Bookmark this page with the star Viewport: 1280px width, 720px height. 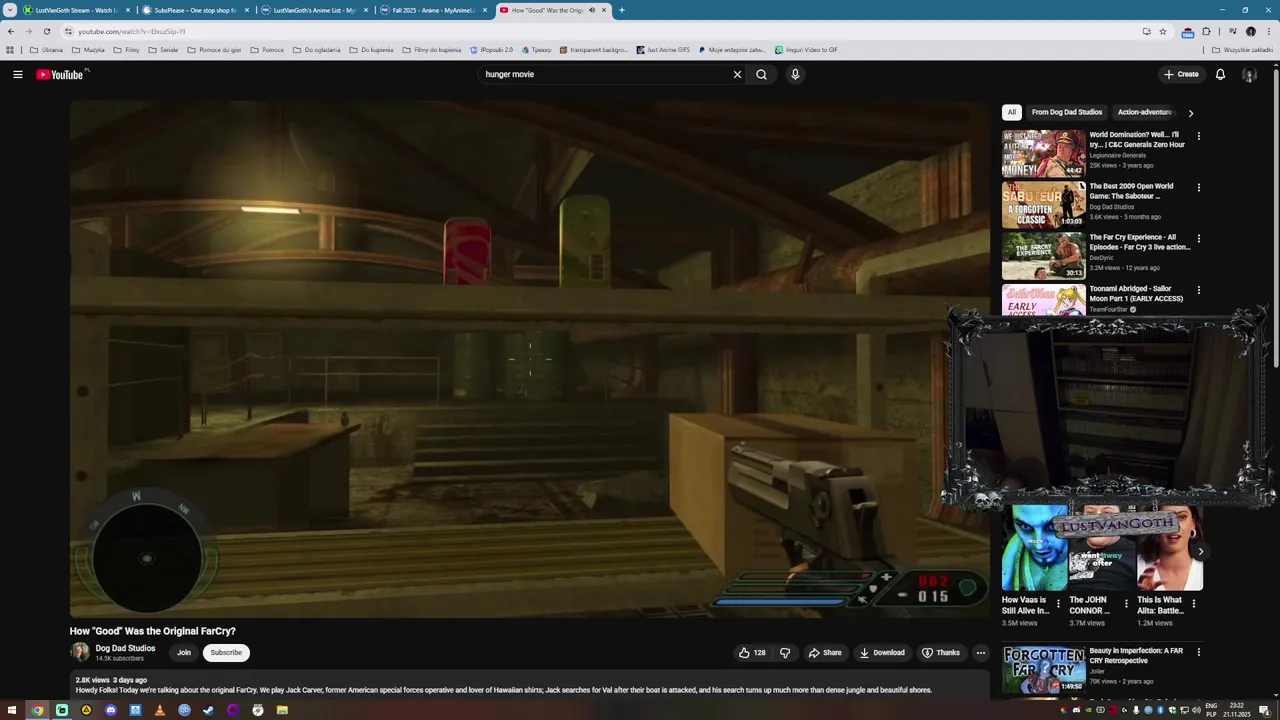pos(1163,31)
